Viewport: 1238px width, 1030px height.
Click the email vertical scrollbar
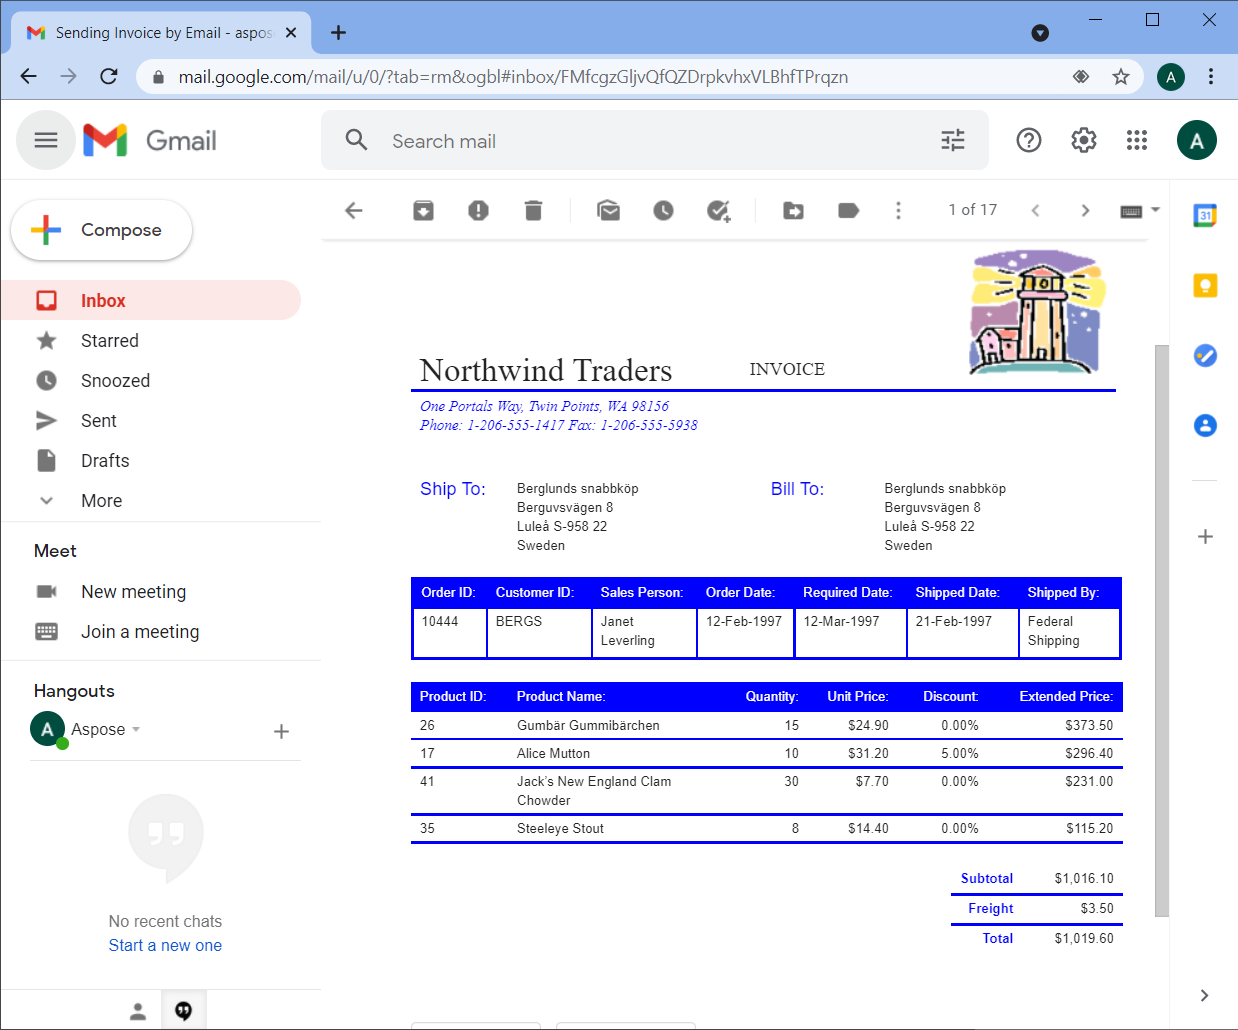point(1161,630)
